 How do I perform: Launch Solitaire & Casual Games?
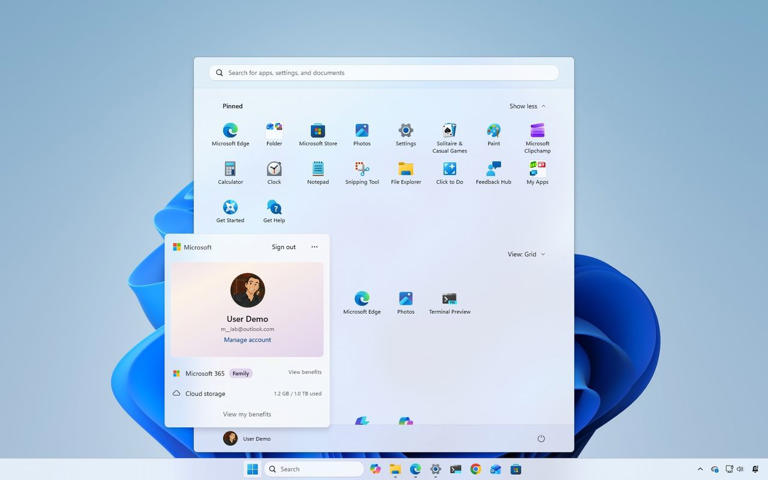450,138
